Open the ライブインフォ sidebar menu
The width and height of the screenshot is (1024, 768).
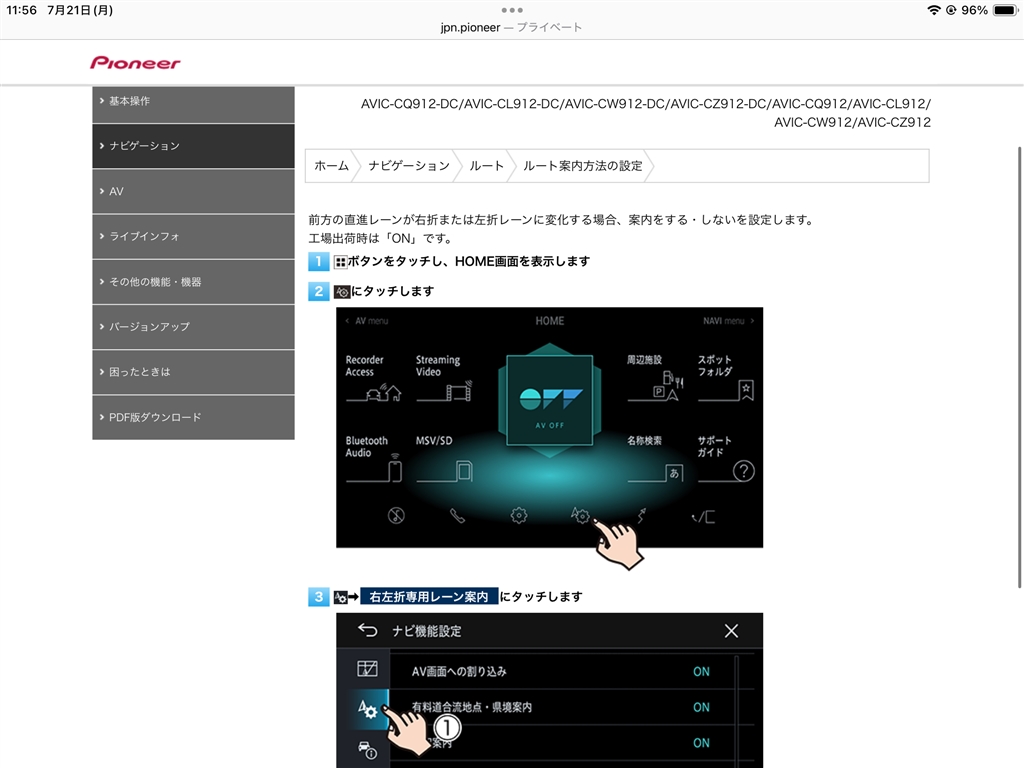tap(193, 236)
